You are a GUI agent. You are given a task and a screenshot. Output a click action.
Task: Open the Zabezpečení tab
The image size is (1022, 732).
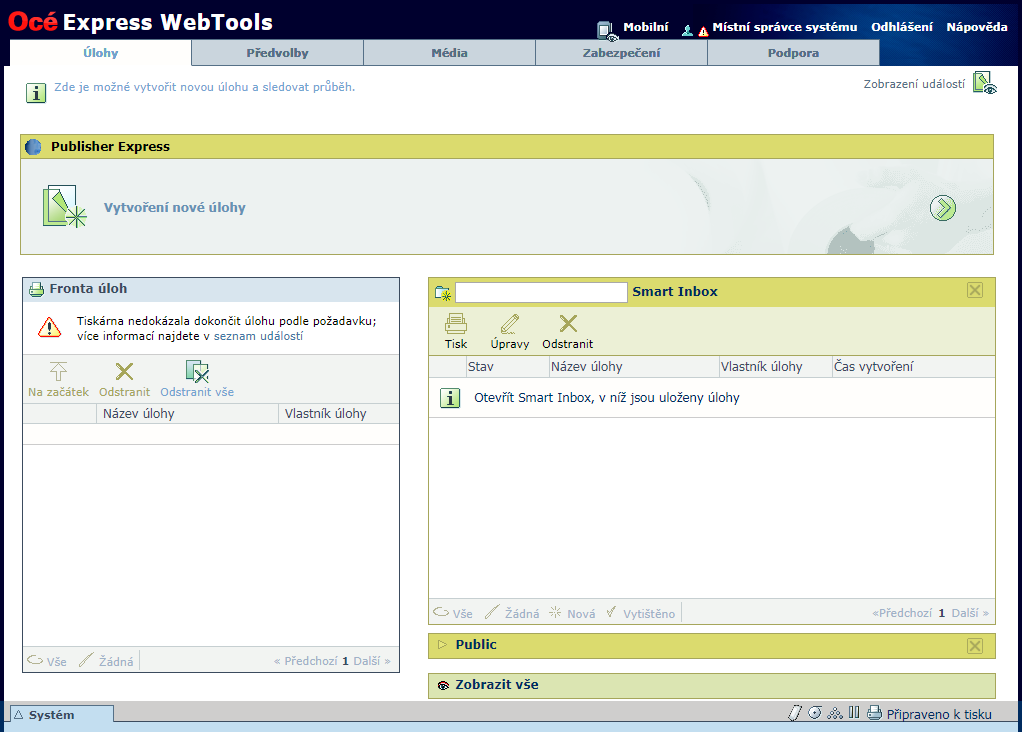pyautogui.click(x=621, y=53)
